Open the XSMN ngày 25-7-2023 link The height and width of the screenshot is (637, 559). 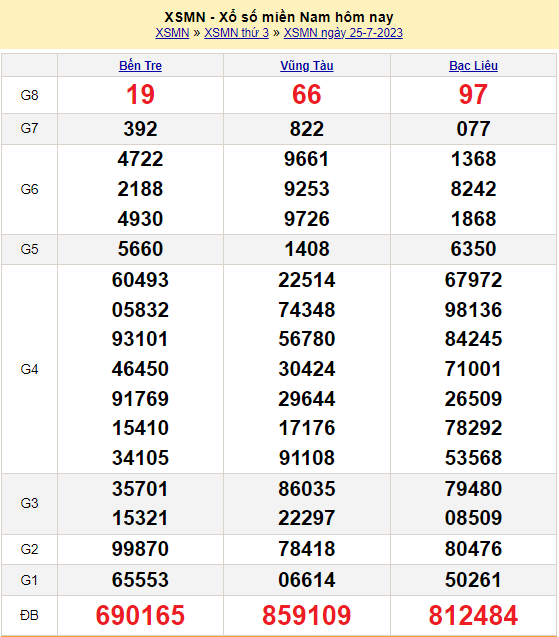click(343, 33)
